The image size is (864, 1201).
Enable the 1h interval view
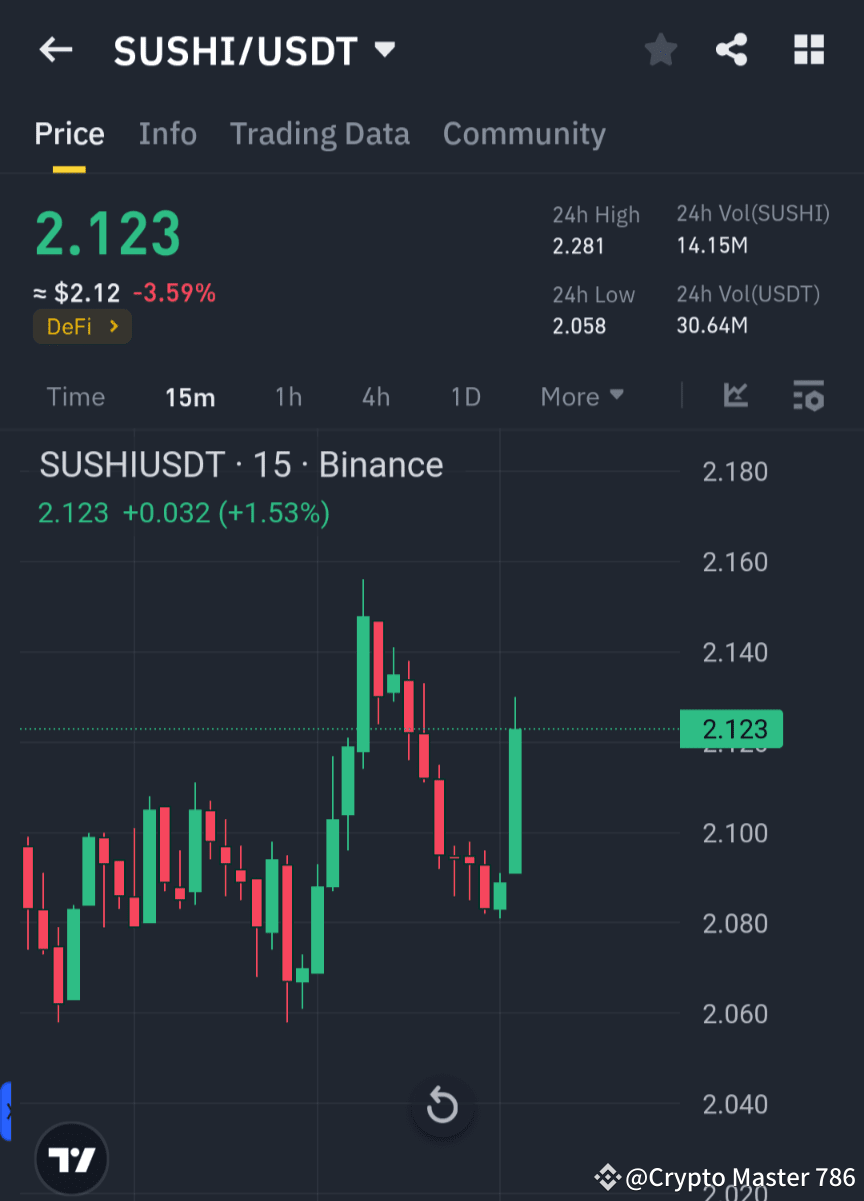coord(288,396)
